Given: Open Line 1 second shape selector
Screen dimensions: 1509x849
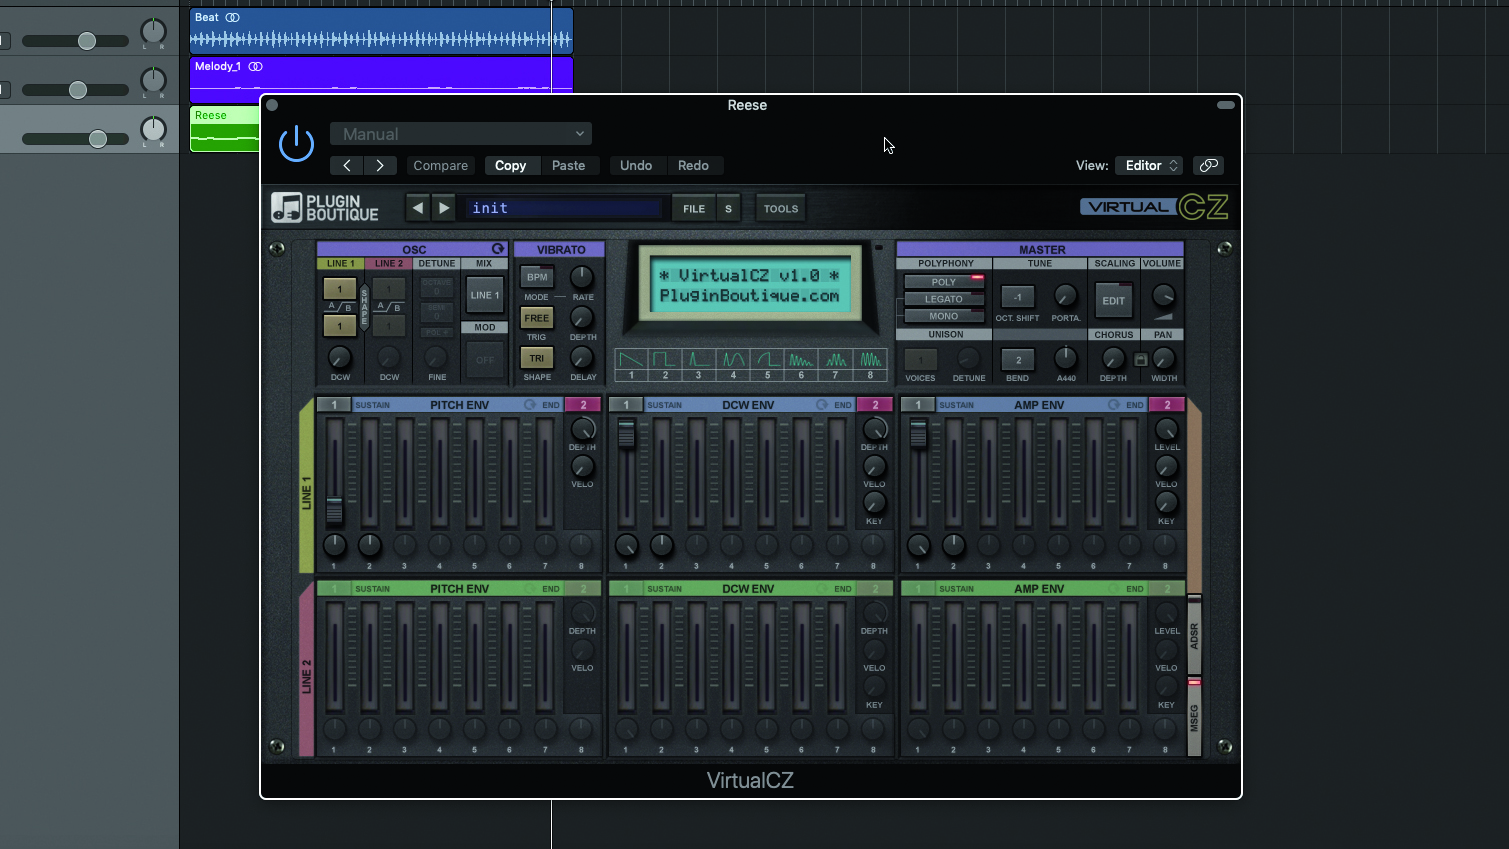Looking at the screenshot, I should (340, 326).
